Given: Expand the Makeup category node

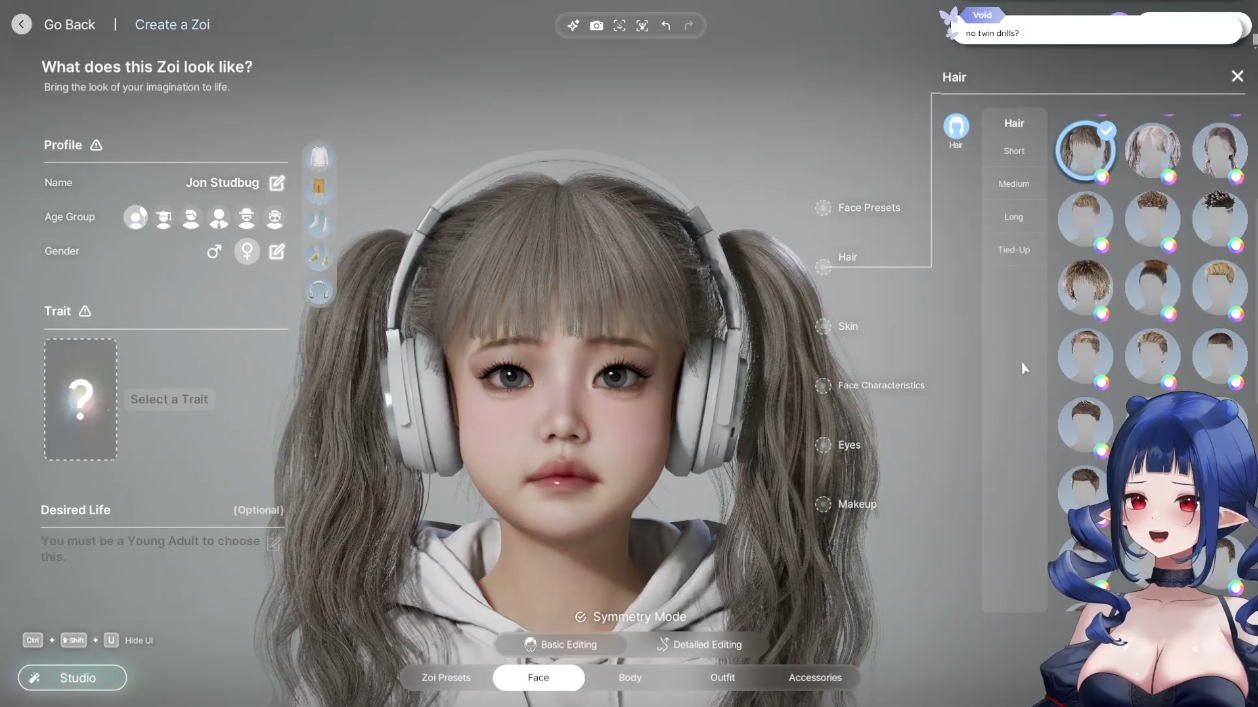Looking at the screenshot, I should coord(823,504).
